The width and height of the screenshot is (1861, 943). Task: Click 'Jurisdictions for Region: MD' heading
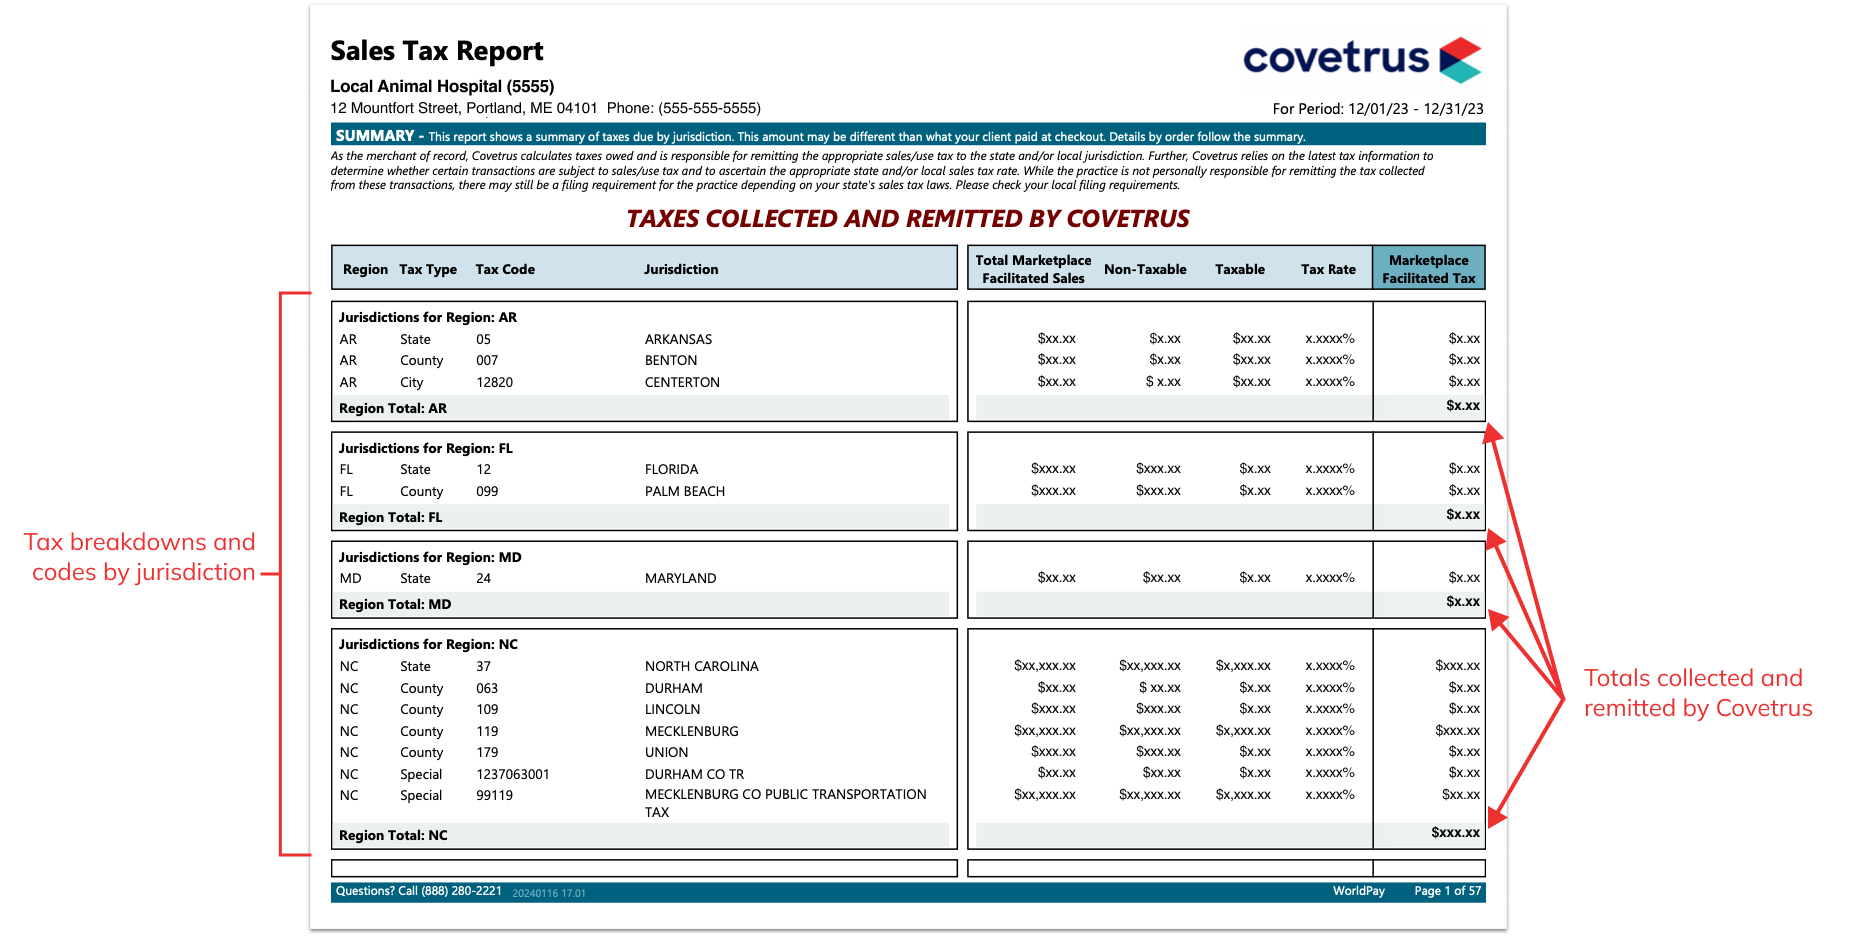430,557
